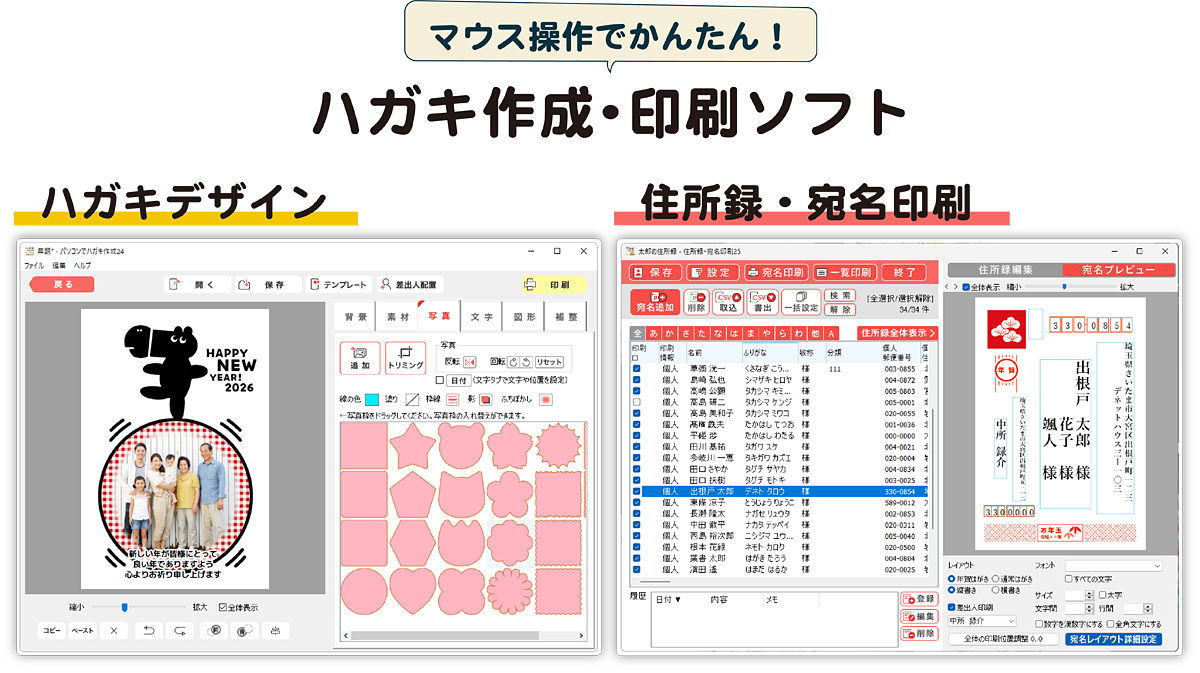Click the 影 shadow icon
The image size is (1200, 673).
coord(486,399)
